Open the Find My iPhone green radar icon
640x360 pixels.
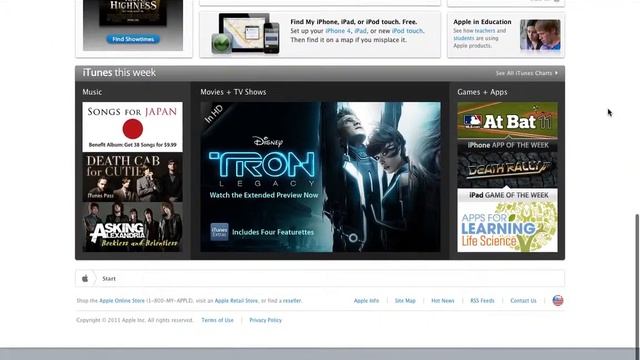point(222,43)
